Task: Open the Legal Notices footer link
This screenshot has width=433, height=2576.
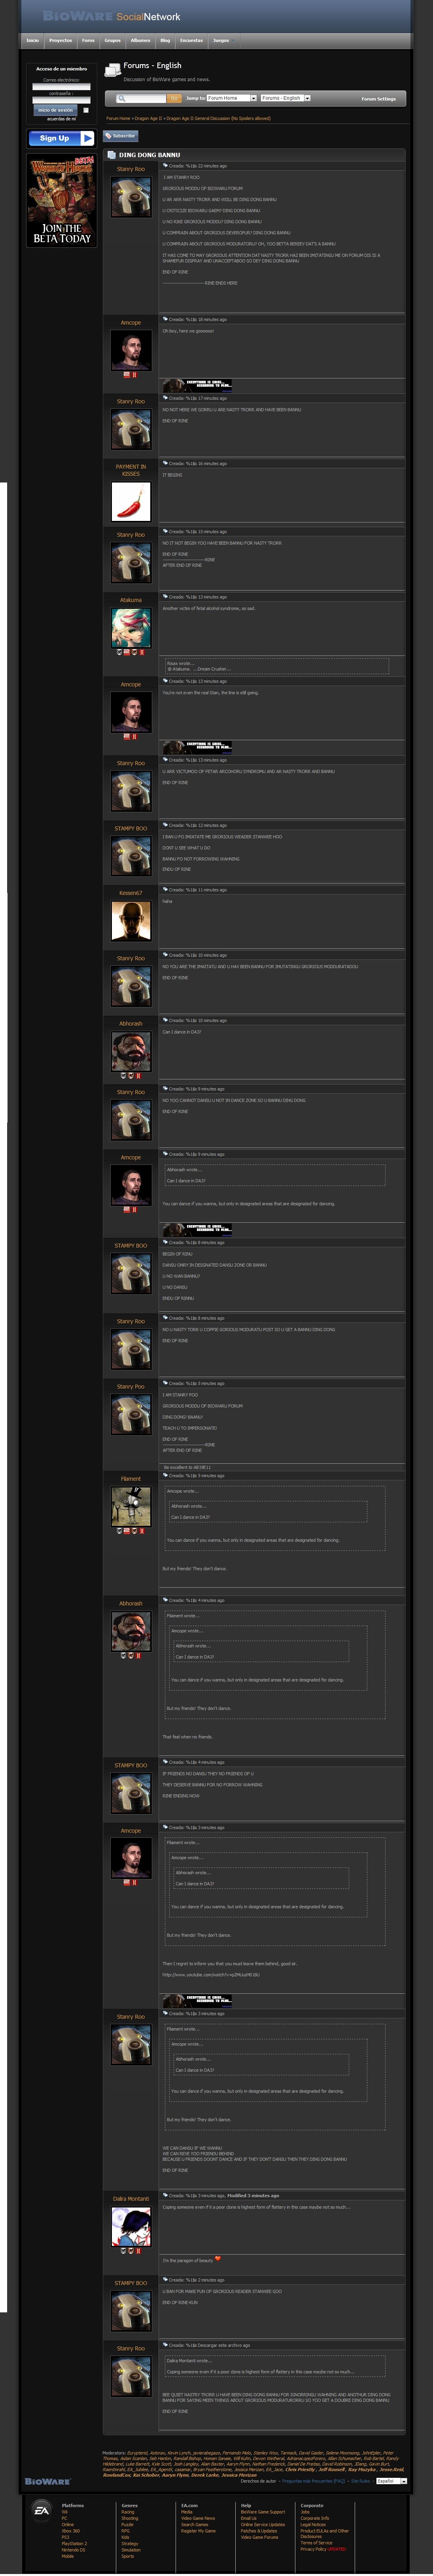Action: click(313, 2524)
